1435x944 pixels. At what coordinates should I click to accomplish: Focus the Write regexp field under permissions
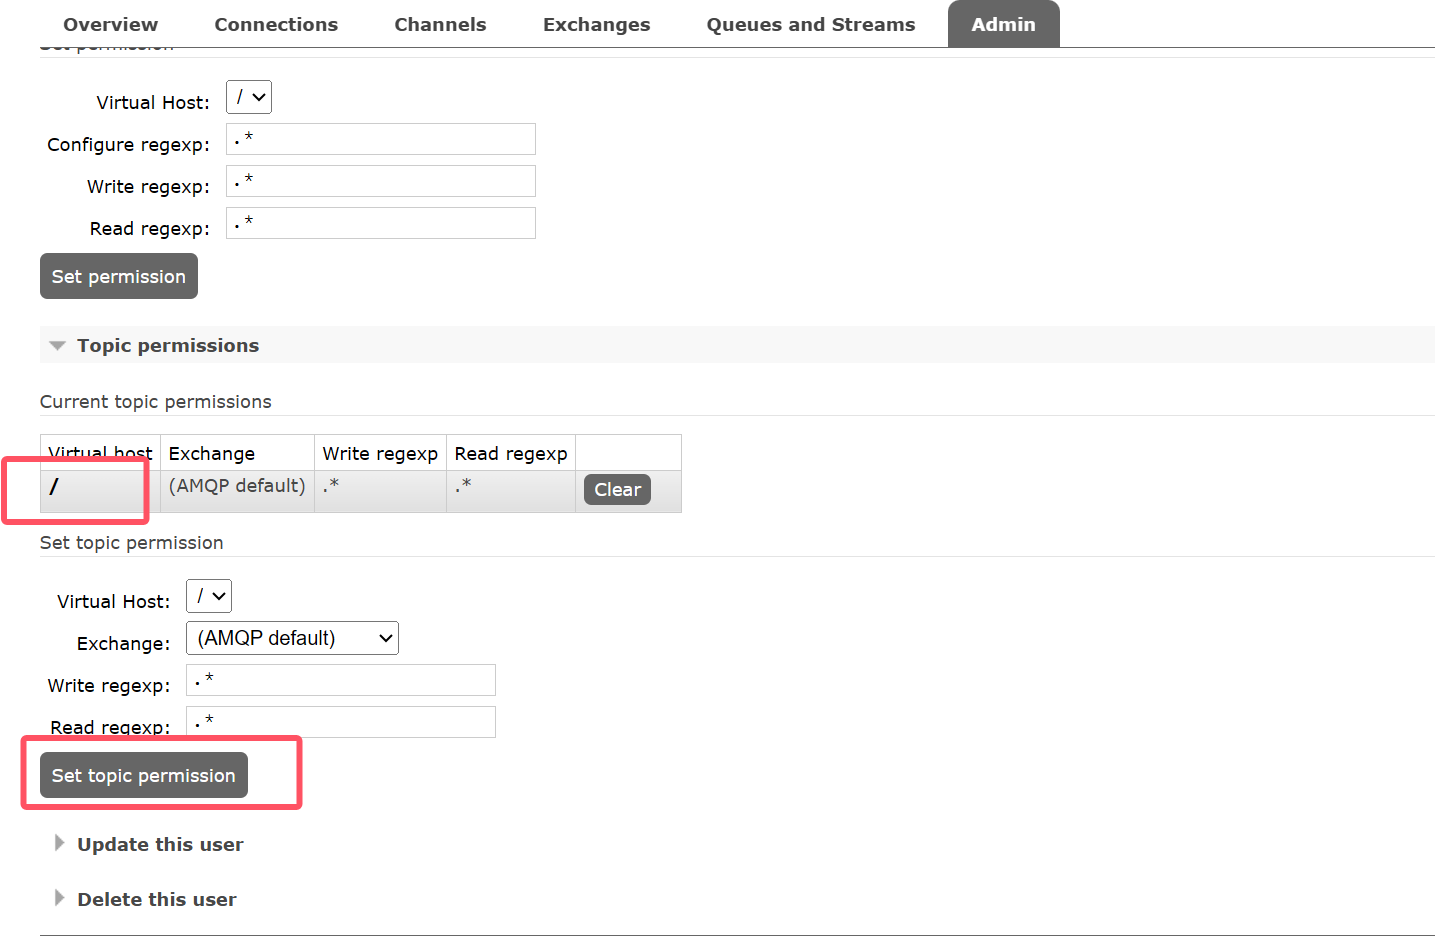click(x=380, y=181)
